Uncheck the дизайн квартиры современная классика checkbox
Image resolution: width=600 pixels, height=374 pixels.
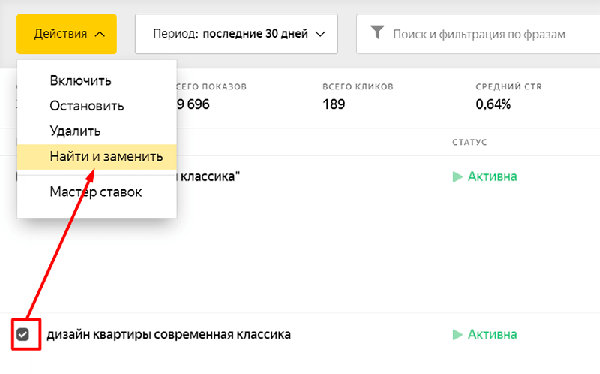pos(23,335)
